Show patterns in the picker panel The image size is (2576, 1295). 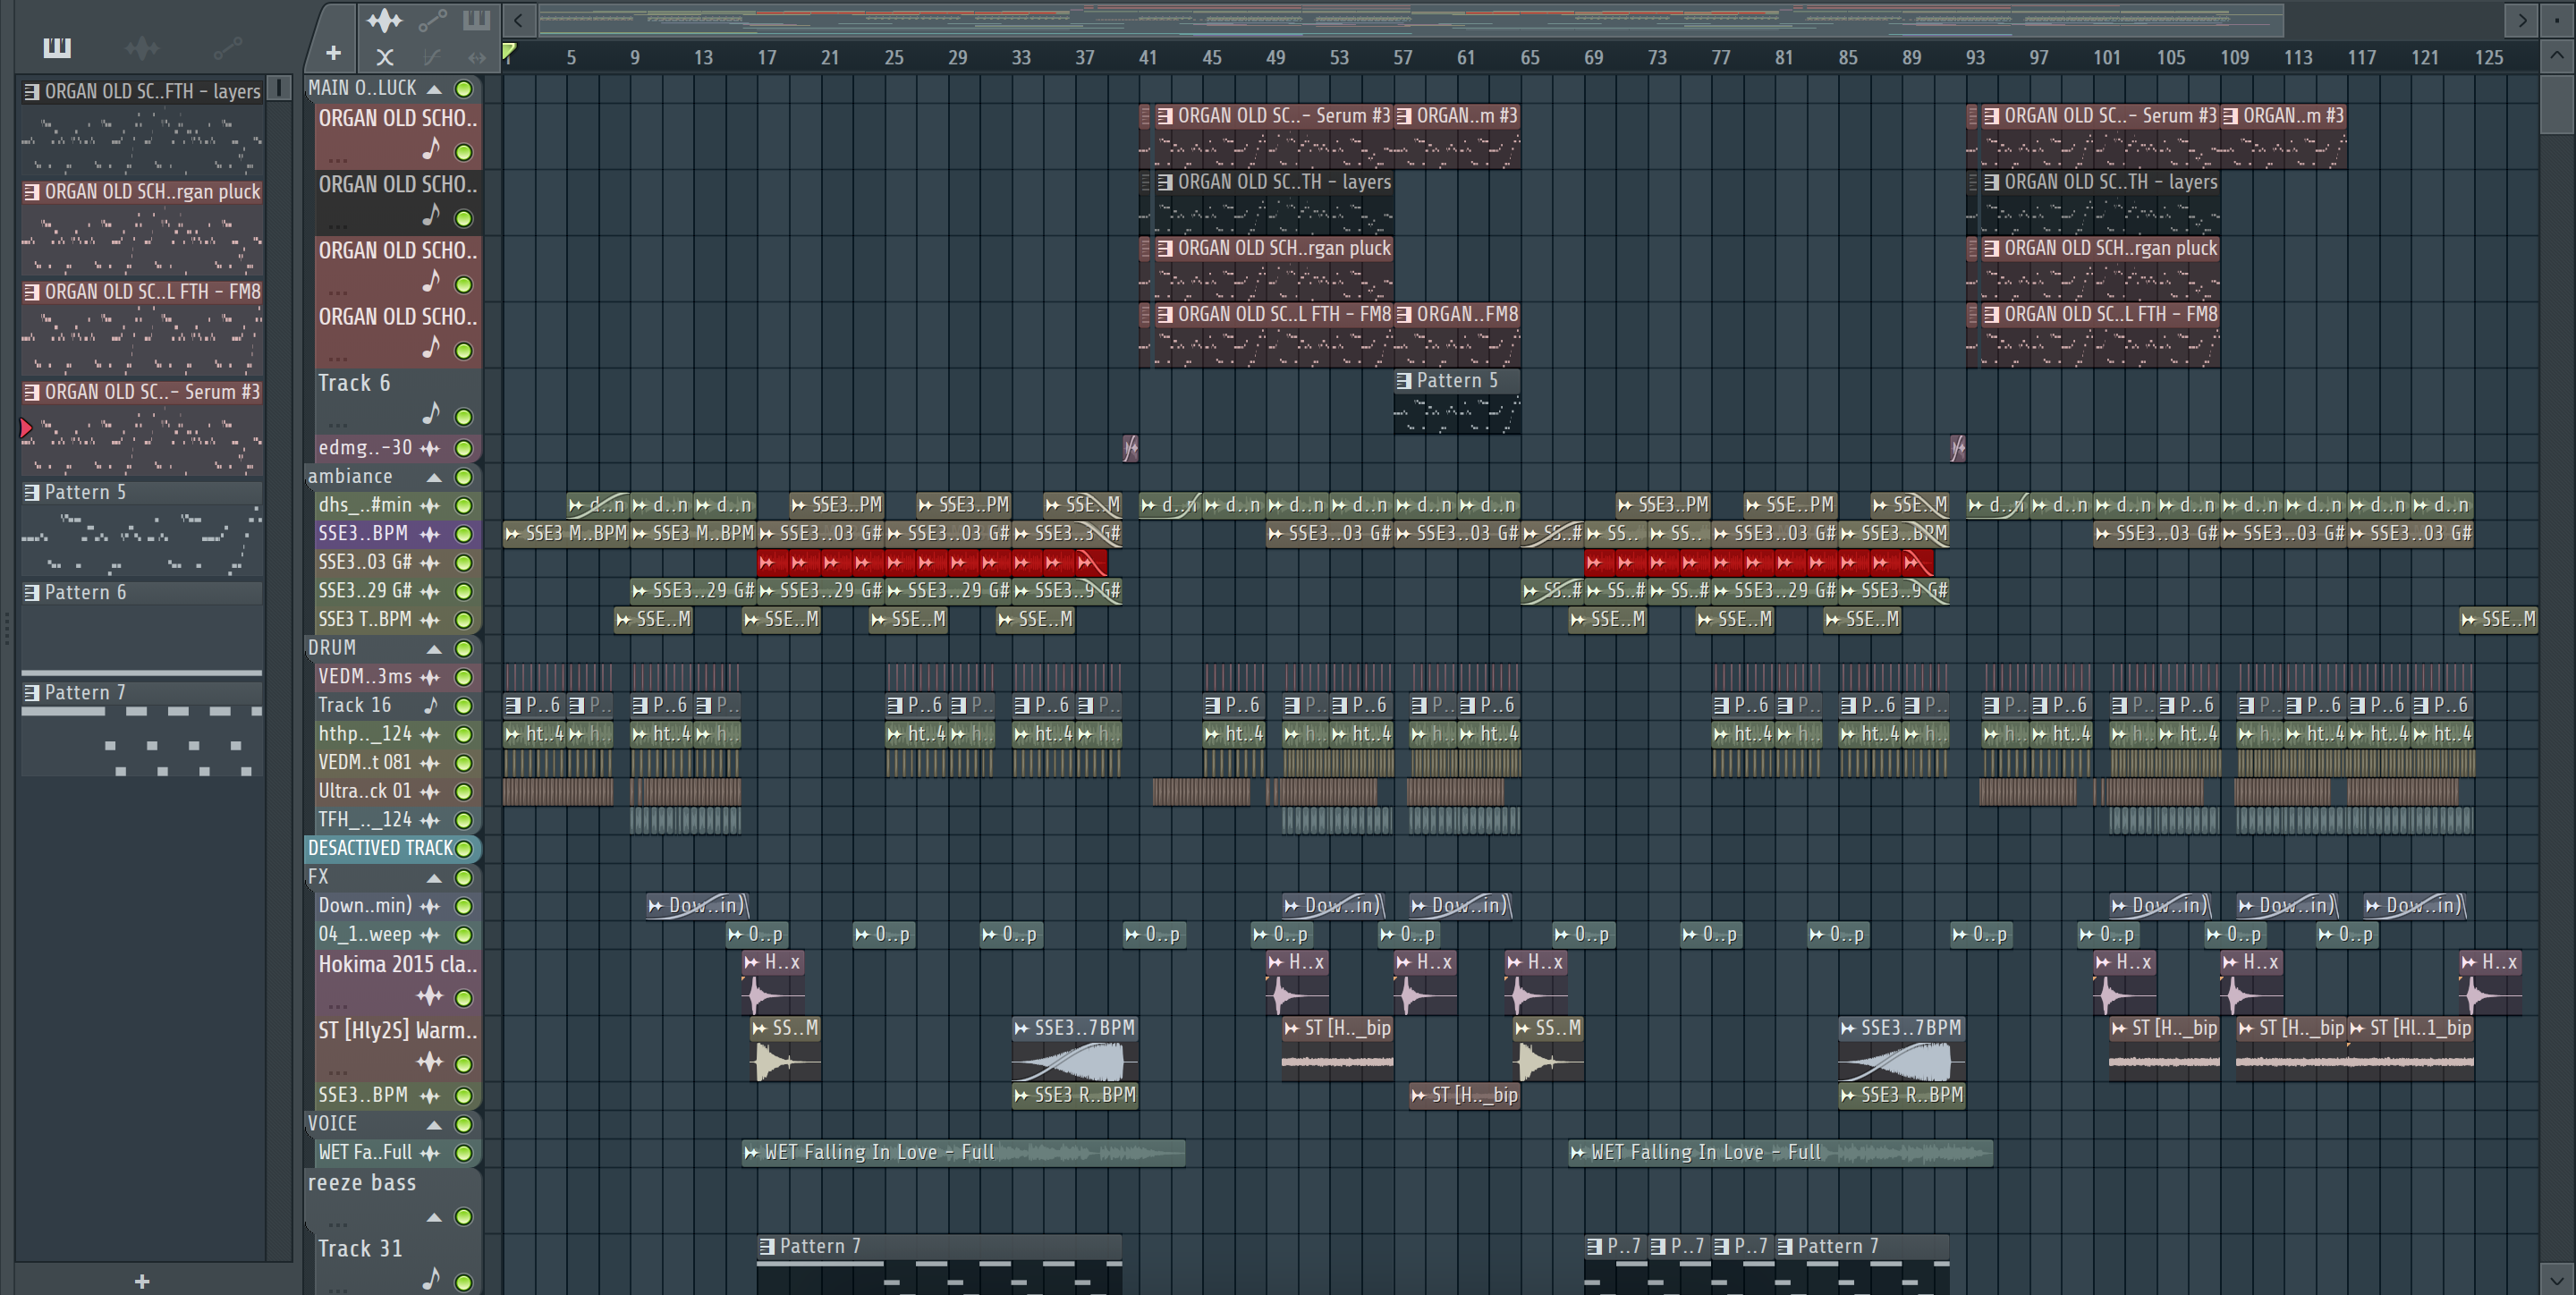pos(57,47)
